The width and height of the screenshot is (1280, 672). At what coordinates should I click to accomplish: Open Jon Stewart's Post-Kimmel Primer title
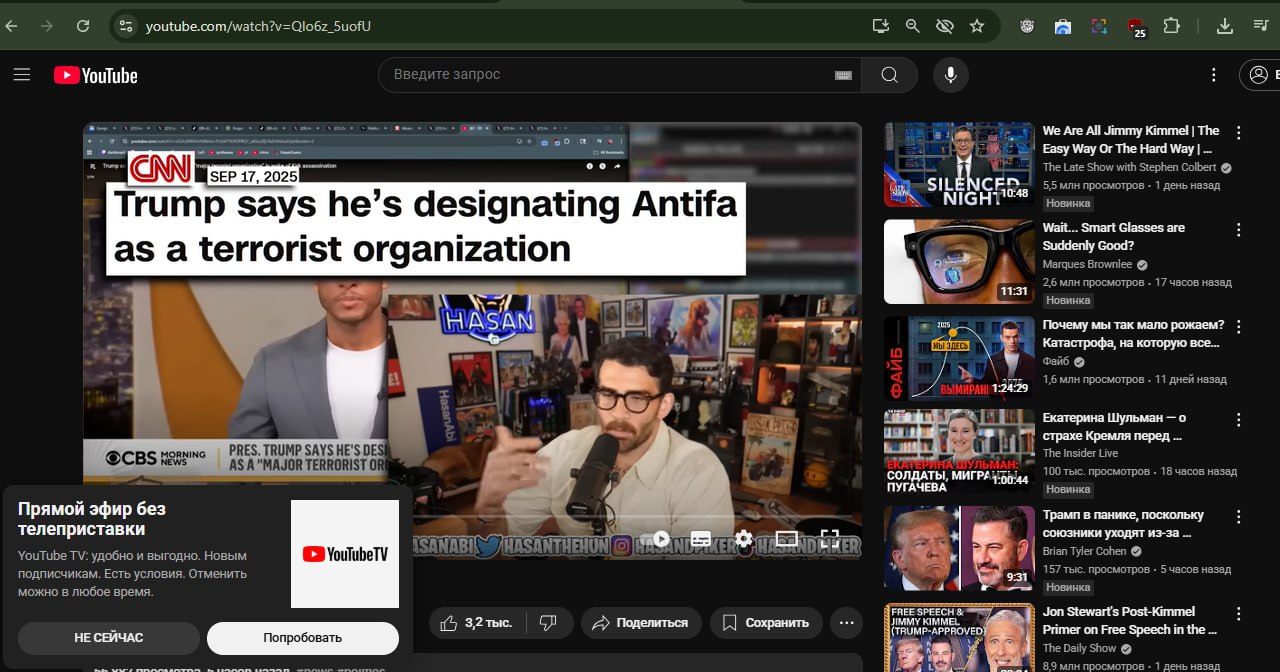click(1128, 620)
